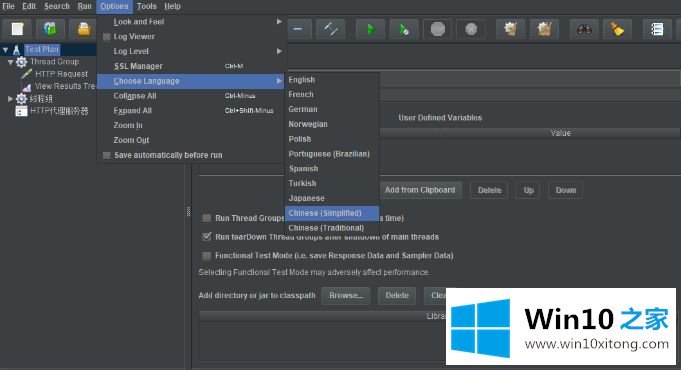Click the Shutdown toolbar icon

pyautogui.click(x=471, y=29)
